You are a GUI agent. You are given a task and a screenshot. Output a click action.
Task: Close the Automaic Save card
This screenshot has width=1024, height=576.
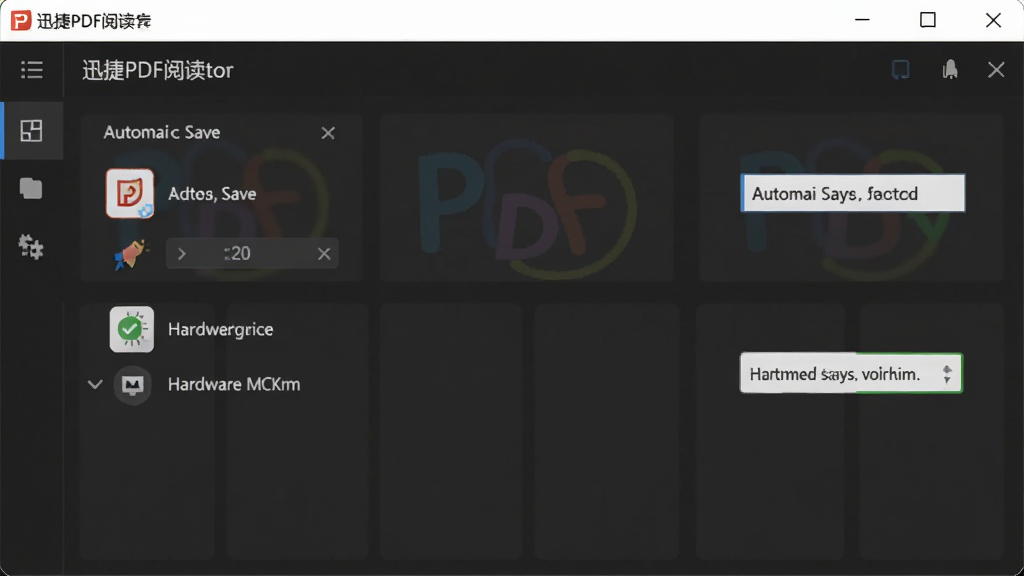point(328,133)
